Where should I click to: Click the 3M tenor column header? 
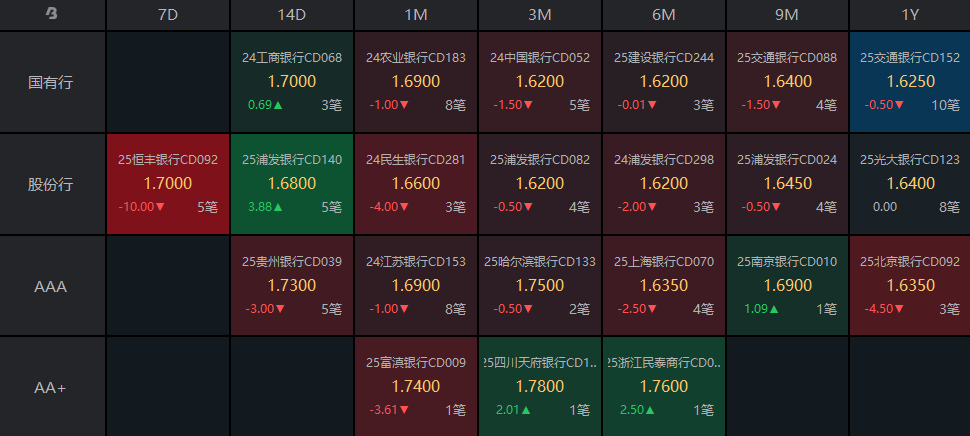(x=539, y=14)
